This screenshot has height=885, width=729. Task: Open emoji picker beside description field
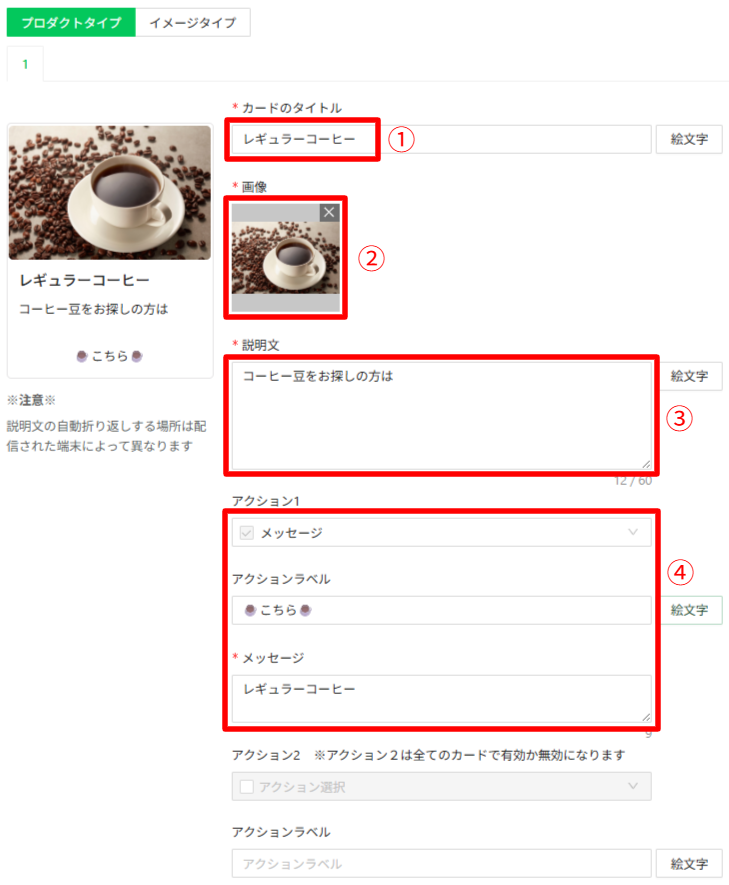click(691, 376)
